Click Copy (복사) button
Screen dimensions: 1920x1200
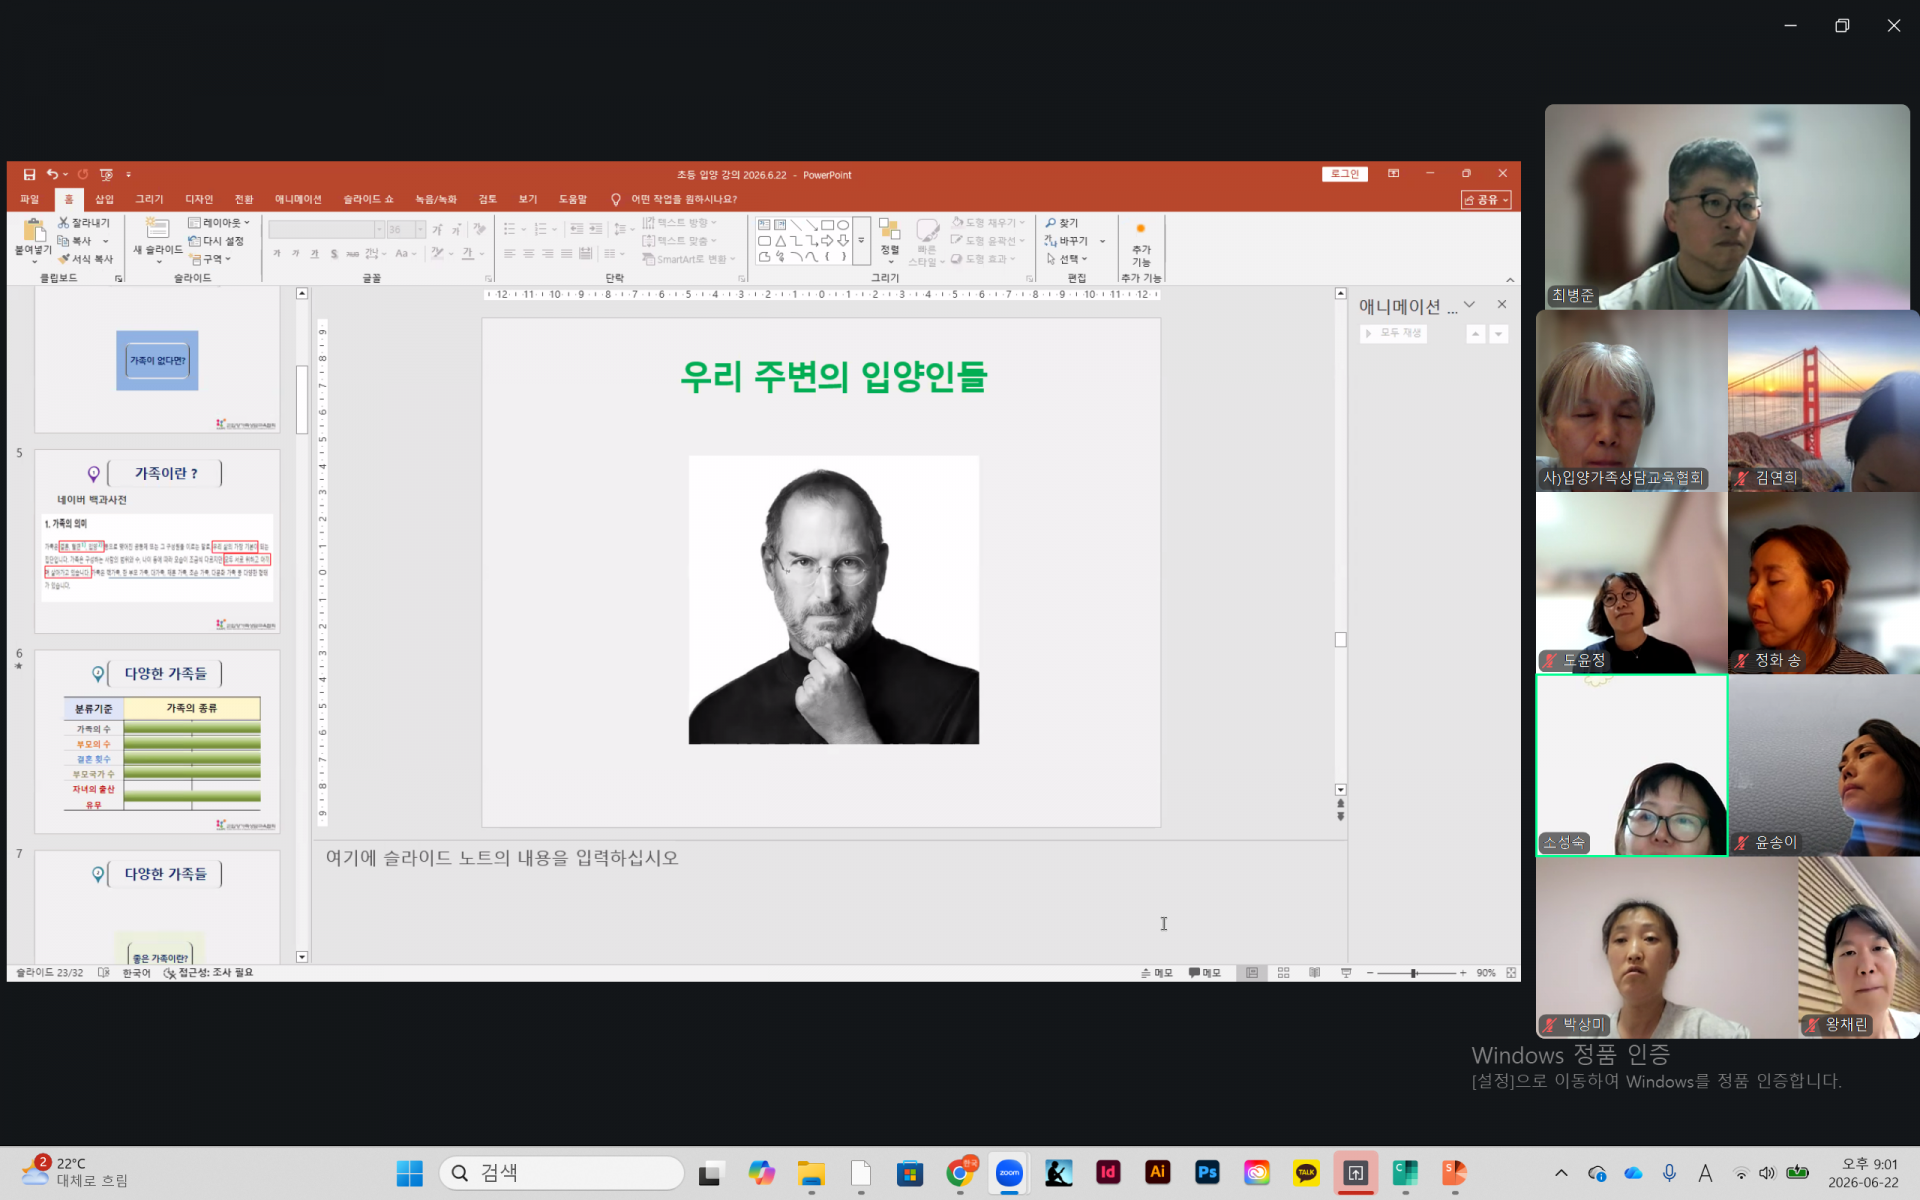coord(76,241)
